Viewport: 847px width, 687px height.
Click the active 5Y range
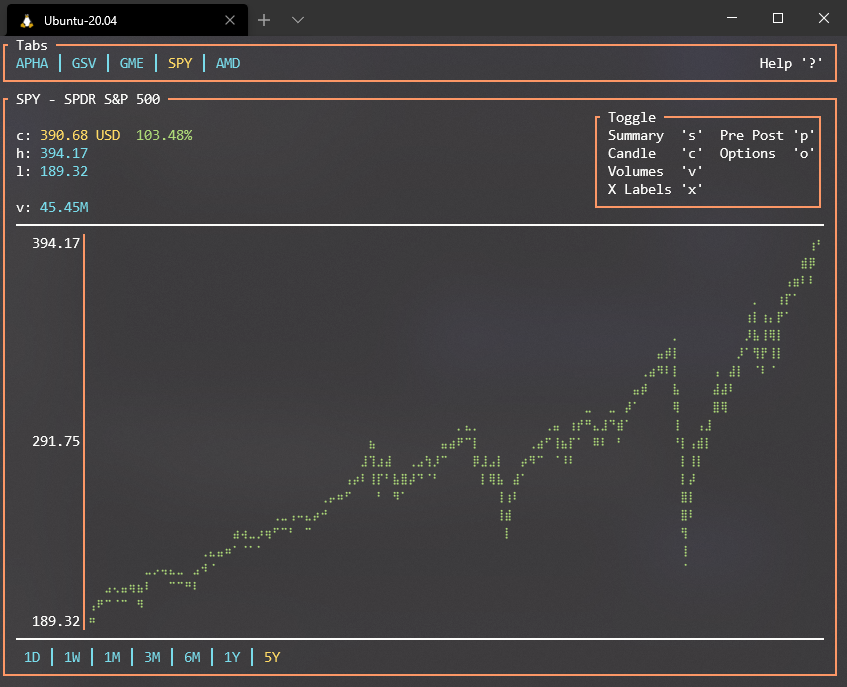272,657
